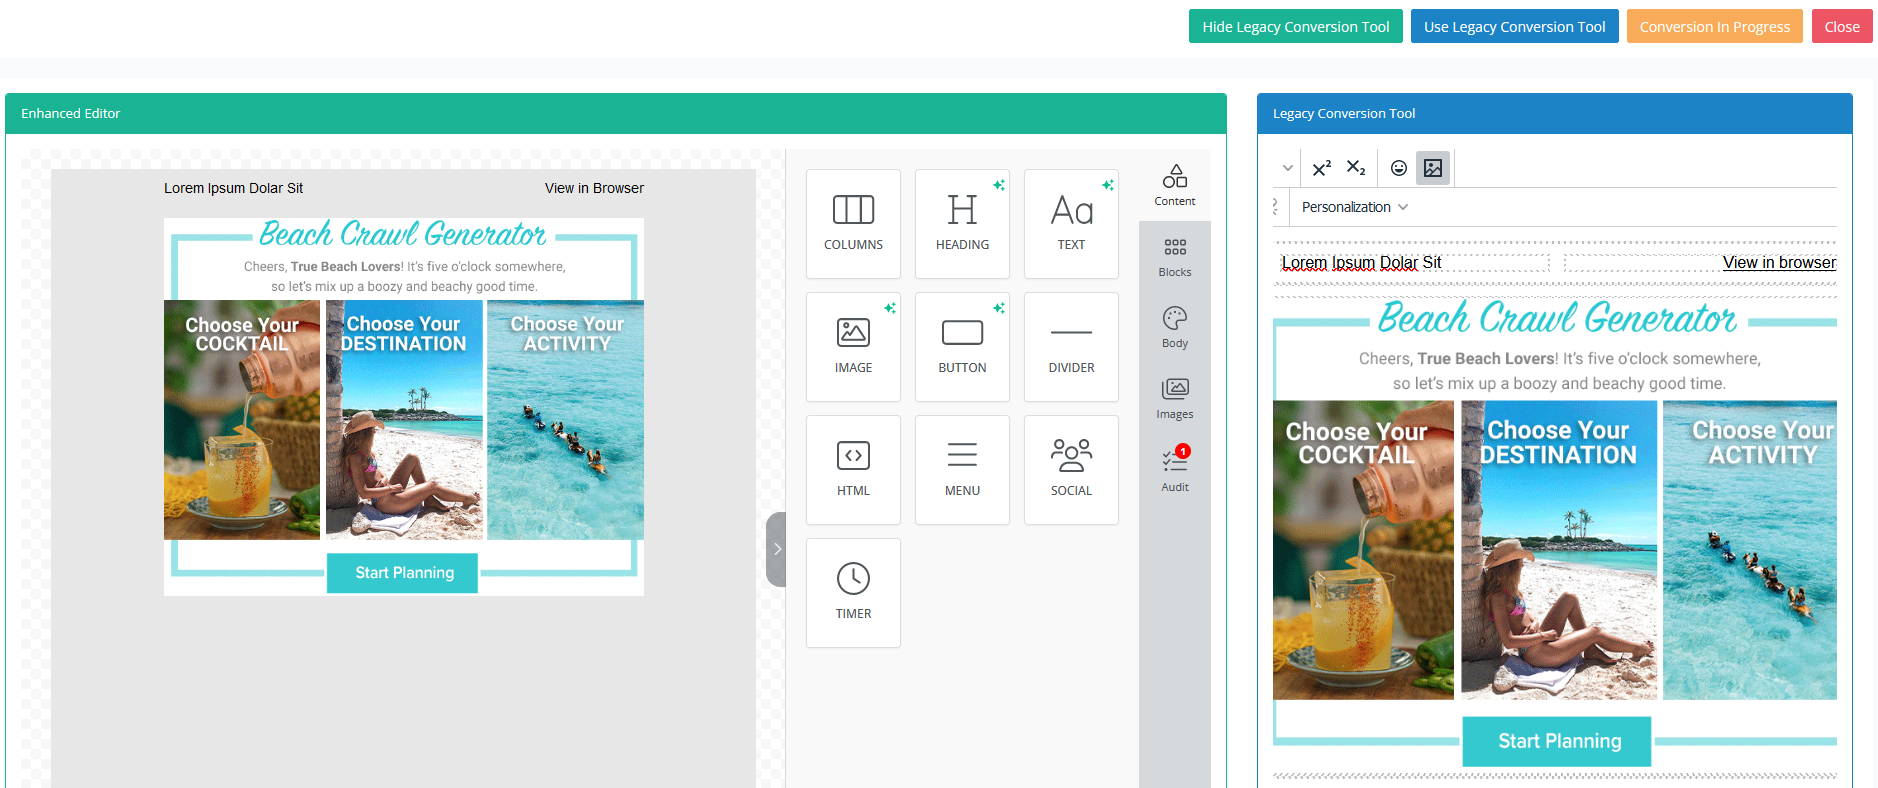This screenshot has width=1878, height=788.
Task: Add a Text content block
Action: tap(1071, 224)
